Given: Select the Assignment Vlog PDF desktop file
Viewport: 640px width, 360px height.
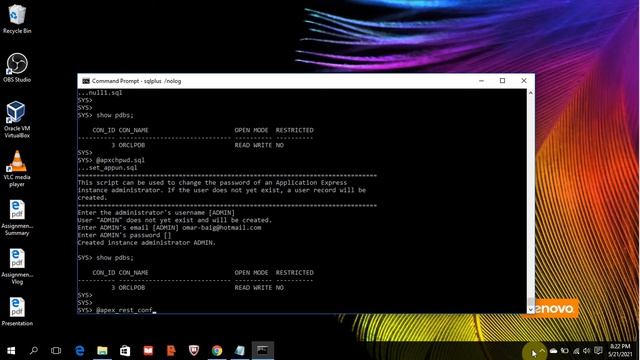Looking at the screenshot, I should 17,267.
